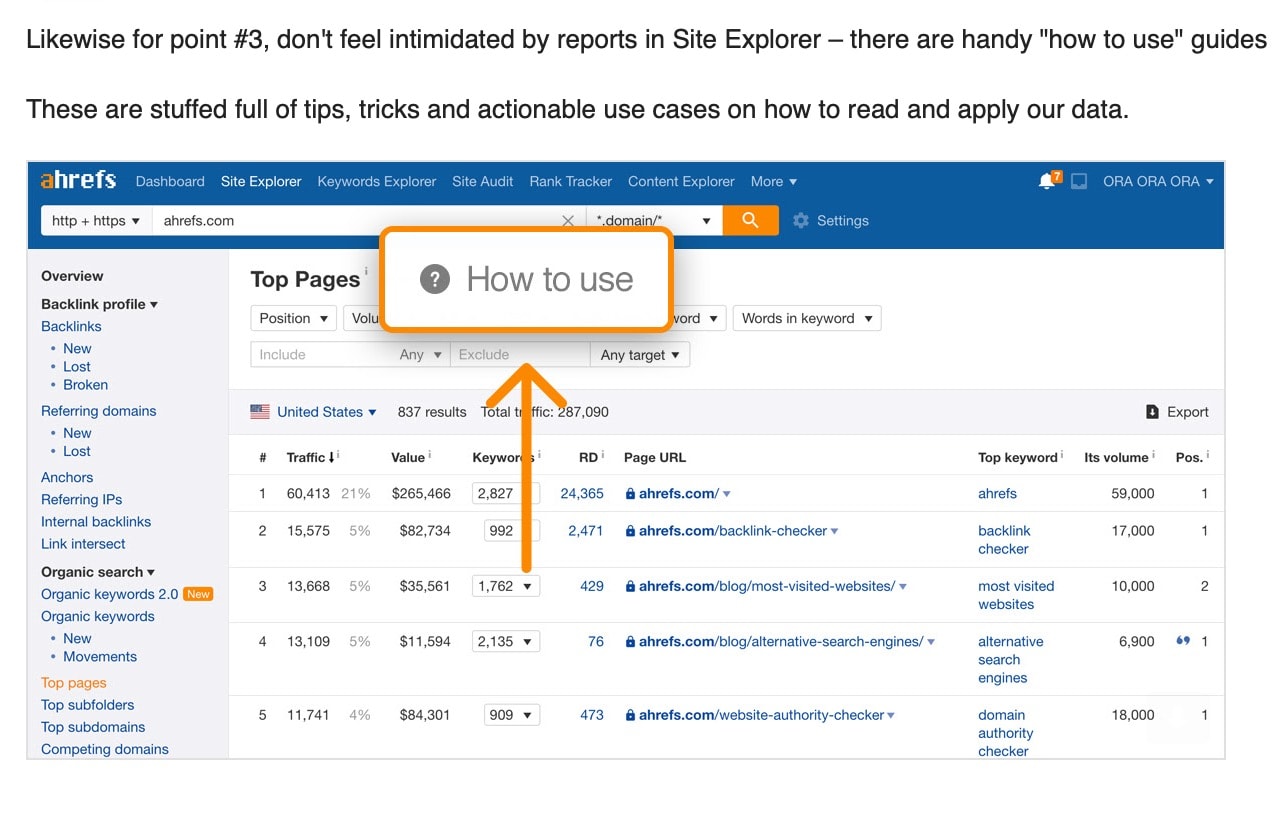
Task: Expand the 2,135 keywords dropdown
Action: [x=506, y=642]
